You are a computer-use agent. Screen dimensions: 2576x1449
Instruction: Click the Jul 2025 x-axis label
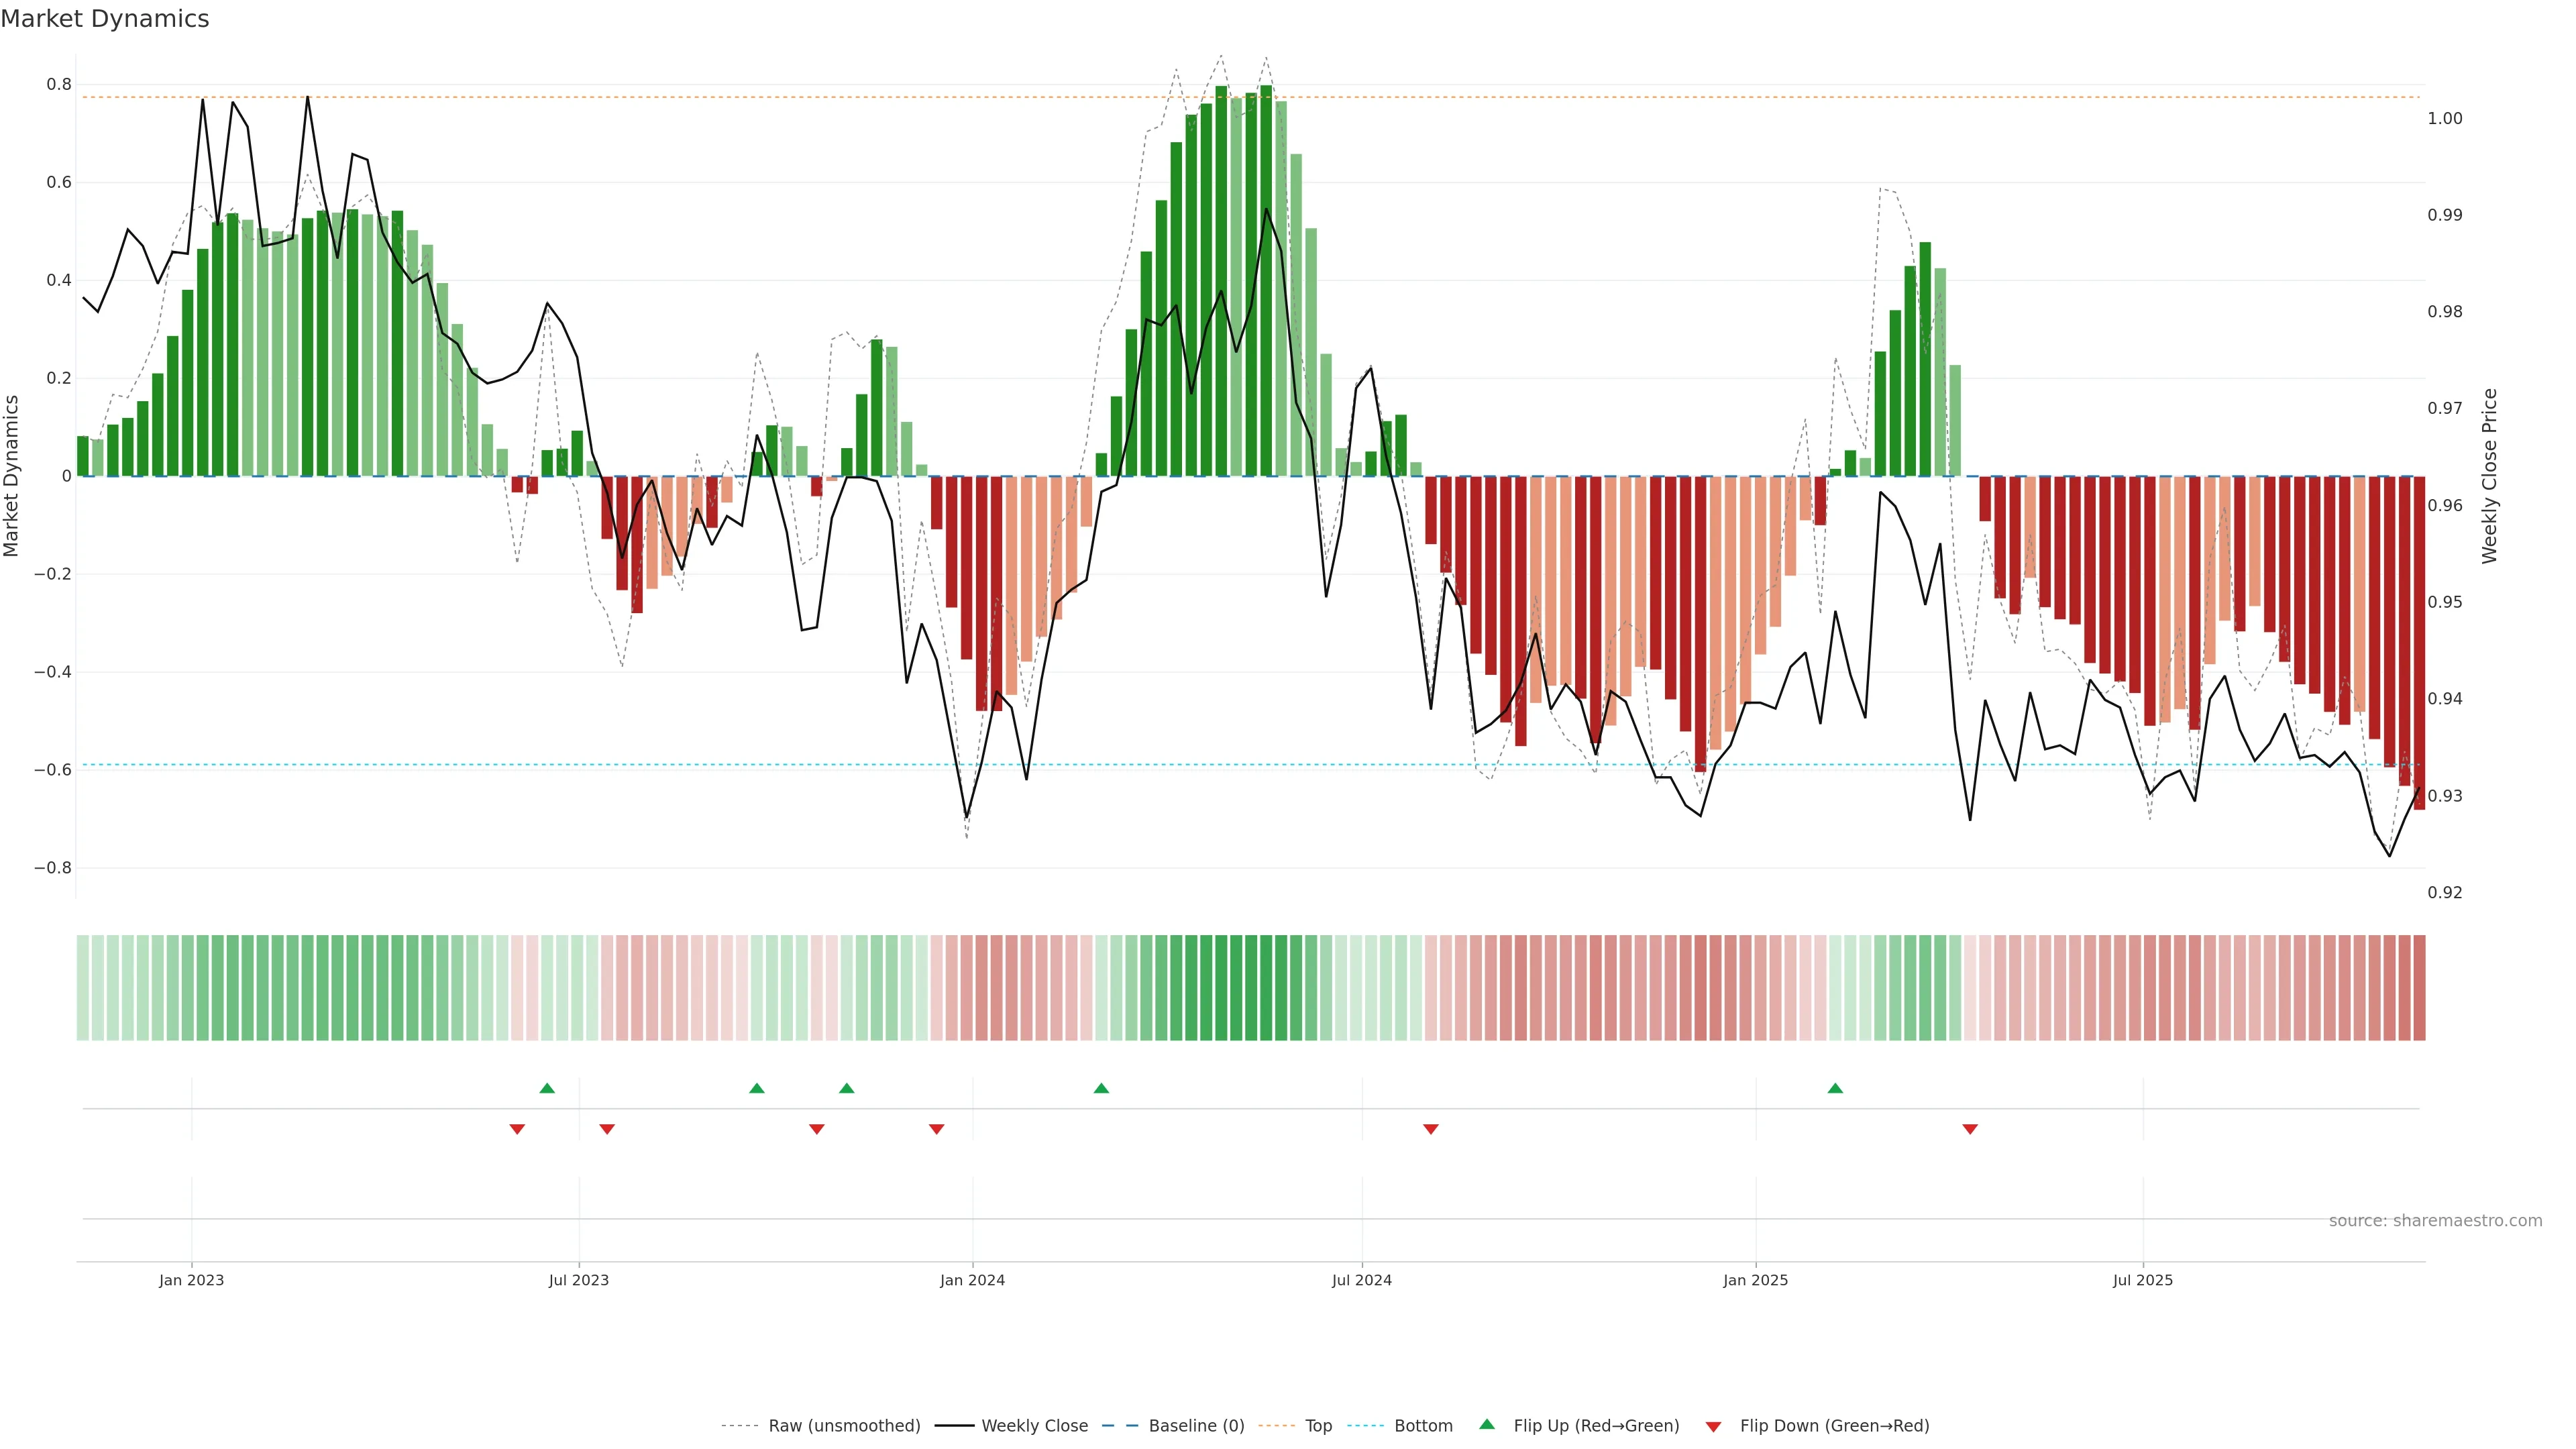click(2142, 1280)
